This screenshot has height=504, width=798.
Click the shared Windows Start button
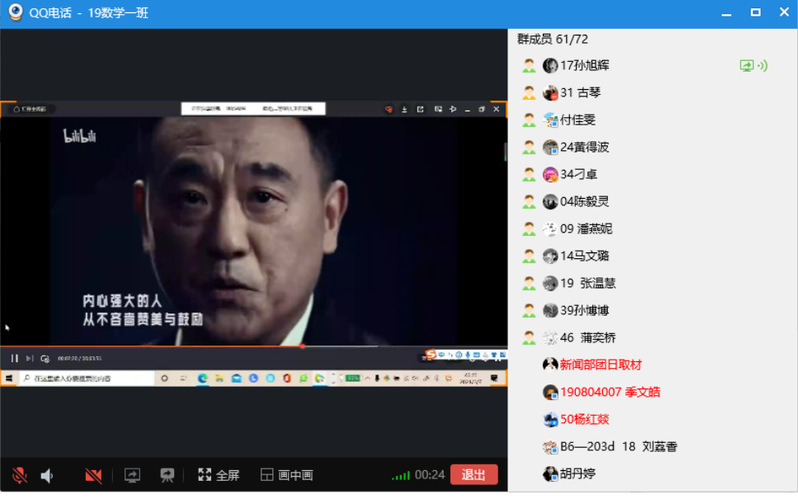[x=9, y=378]
